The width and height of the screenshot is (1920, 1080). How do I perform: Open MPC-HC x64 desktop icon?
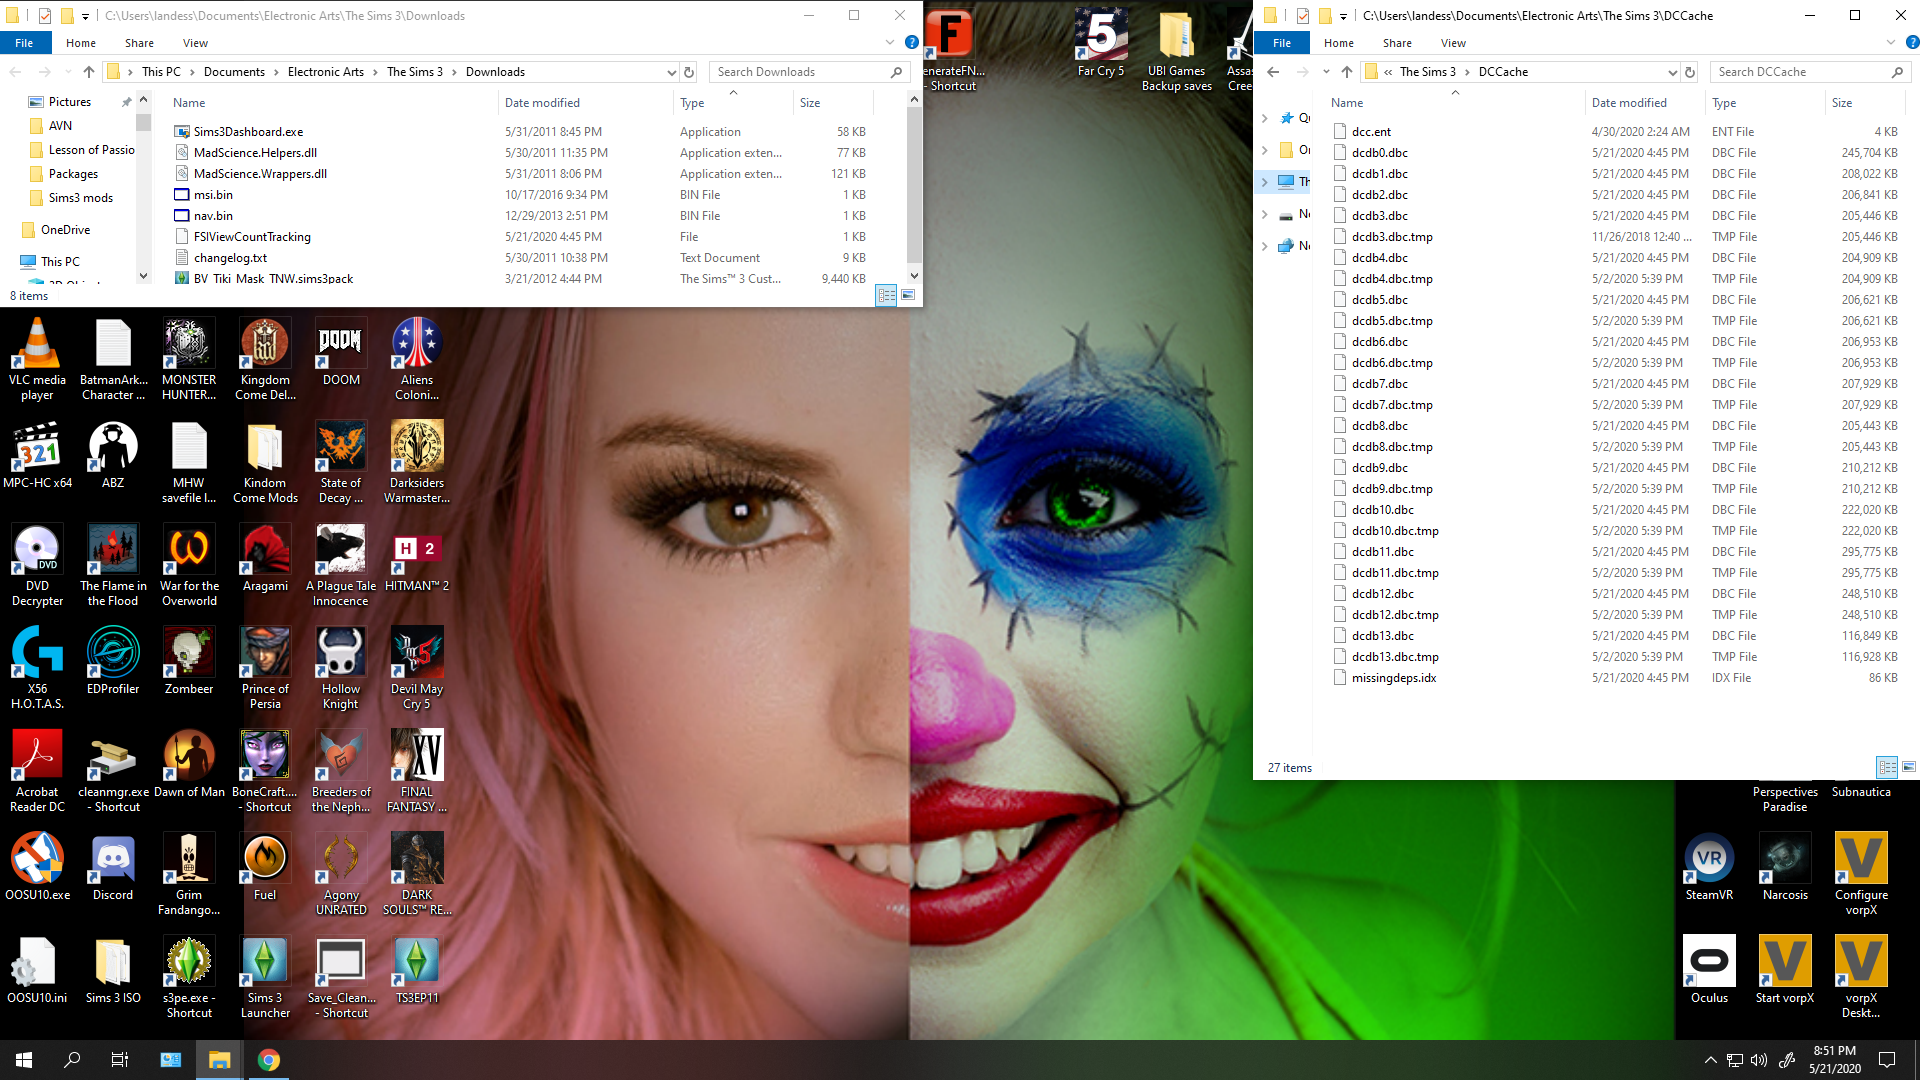[x=37, y=455]
